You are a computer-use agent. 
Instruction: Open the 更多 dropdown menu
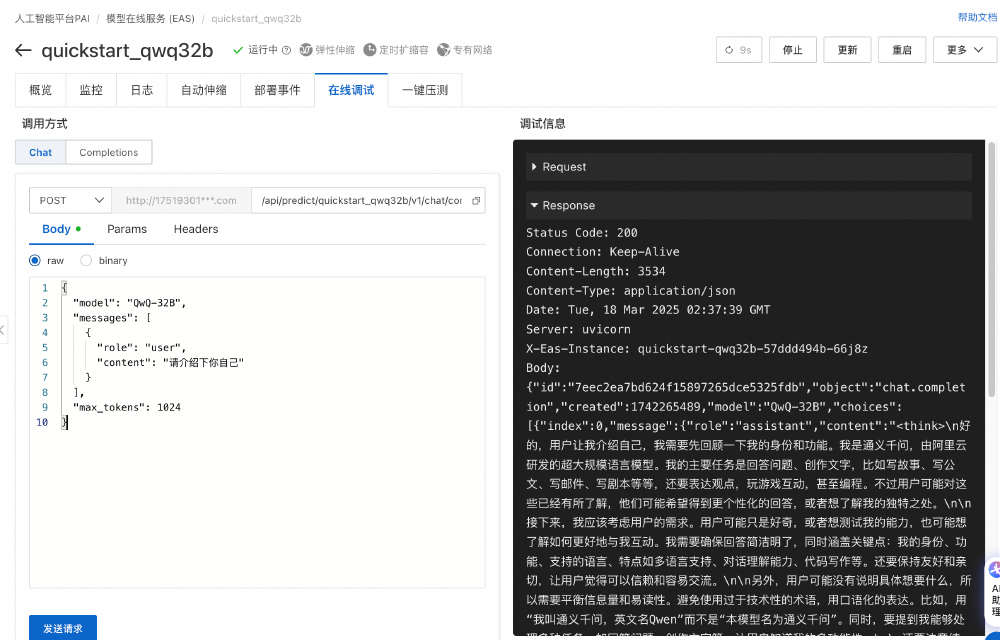point(963,48)
